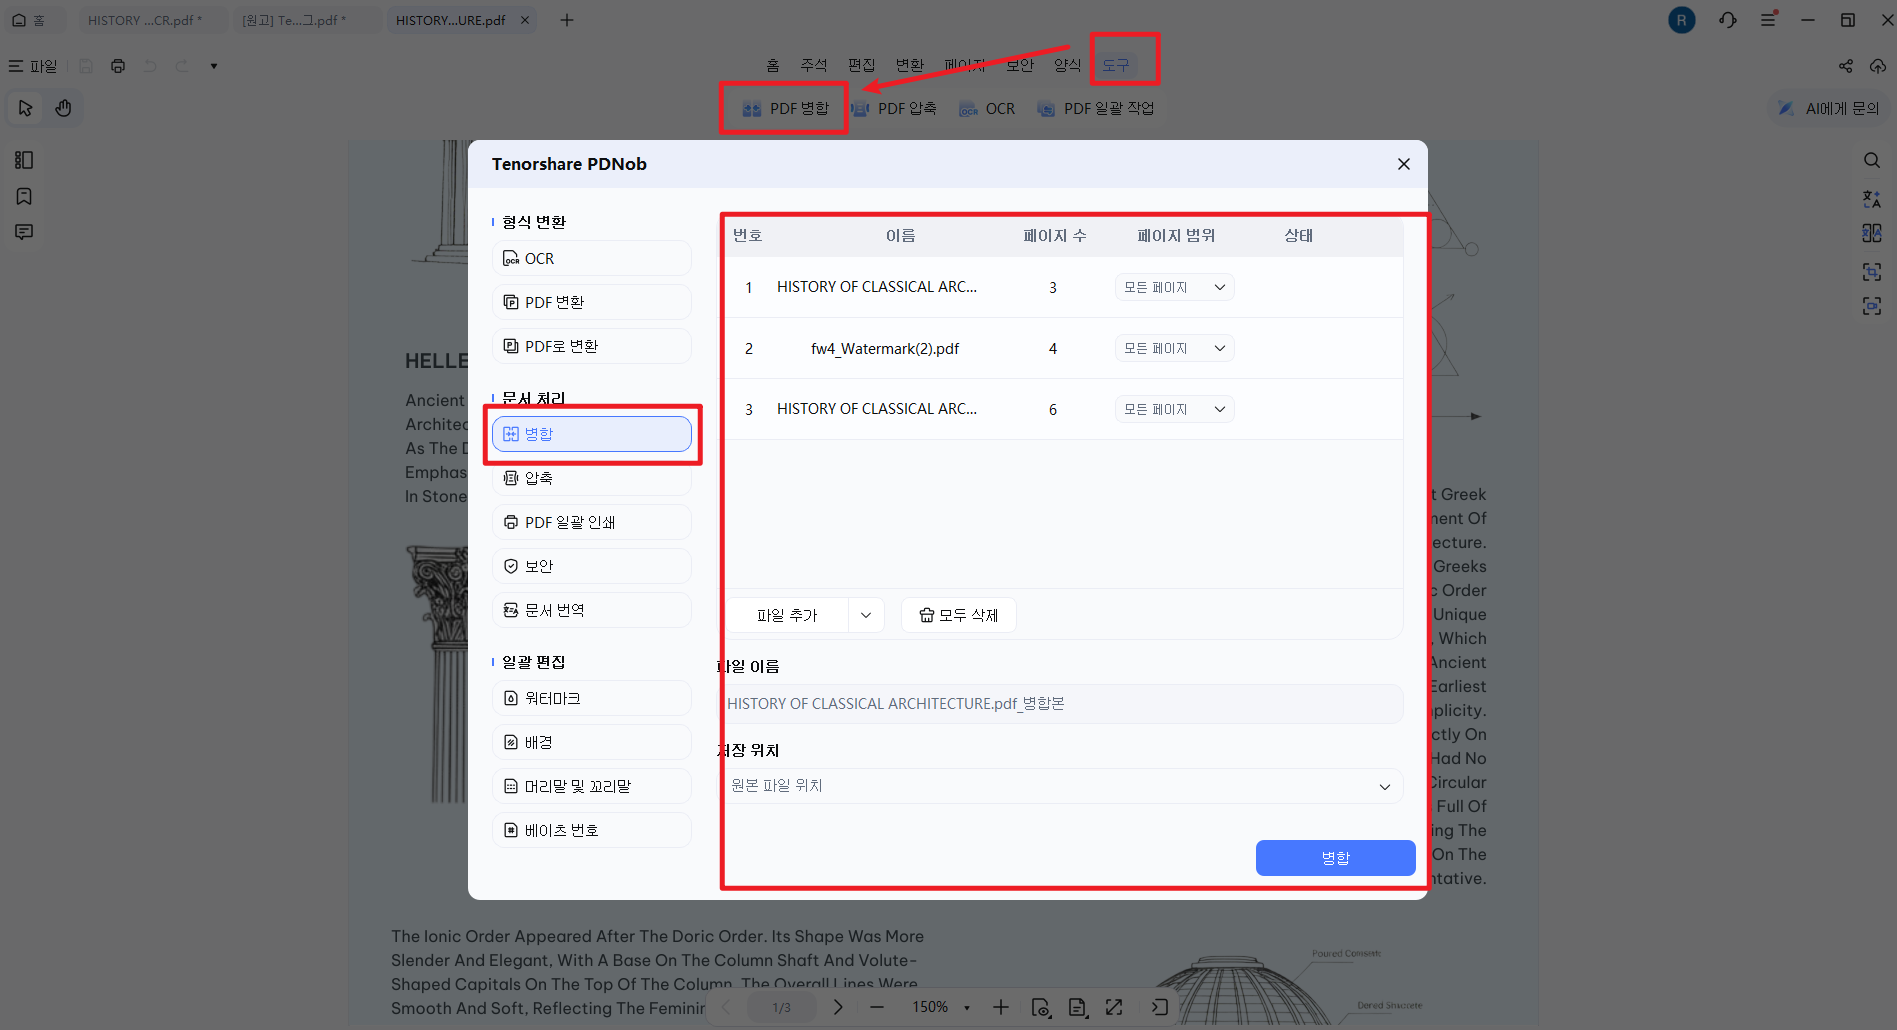This screenshot has height=1030, width=1897.
Task: Open the new tab plus icon
Action: (567, 20)
